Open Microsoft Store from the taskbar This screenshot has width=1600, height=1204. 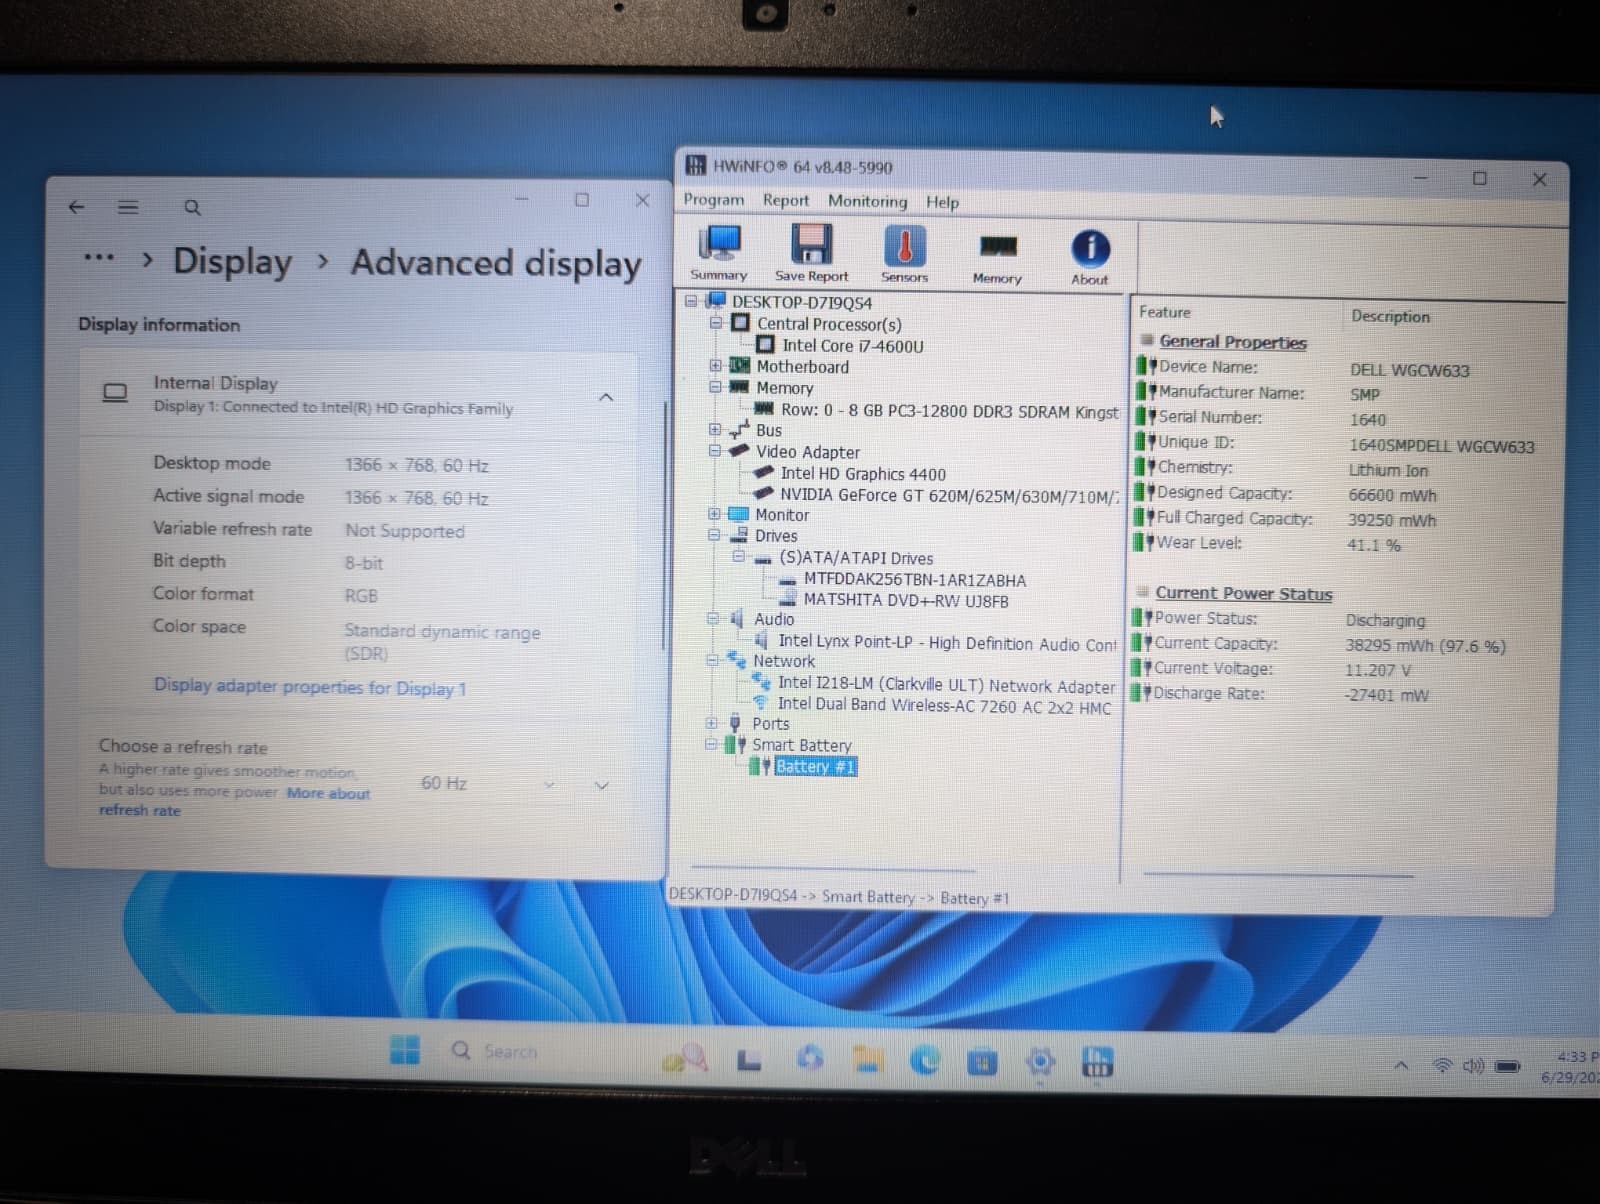982,1061
